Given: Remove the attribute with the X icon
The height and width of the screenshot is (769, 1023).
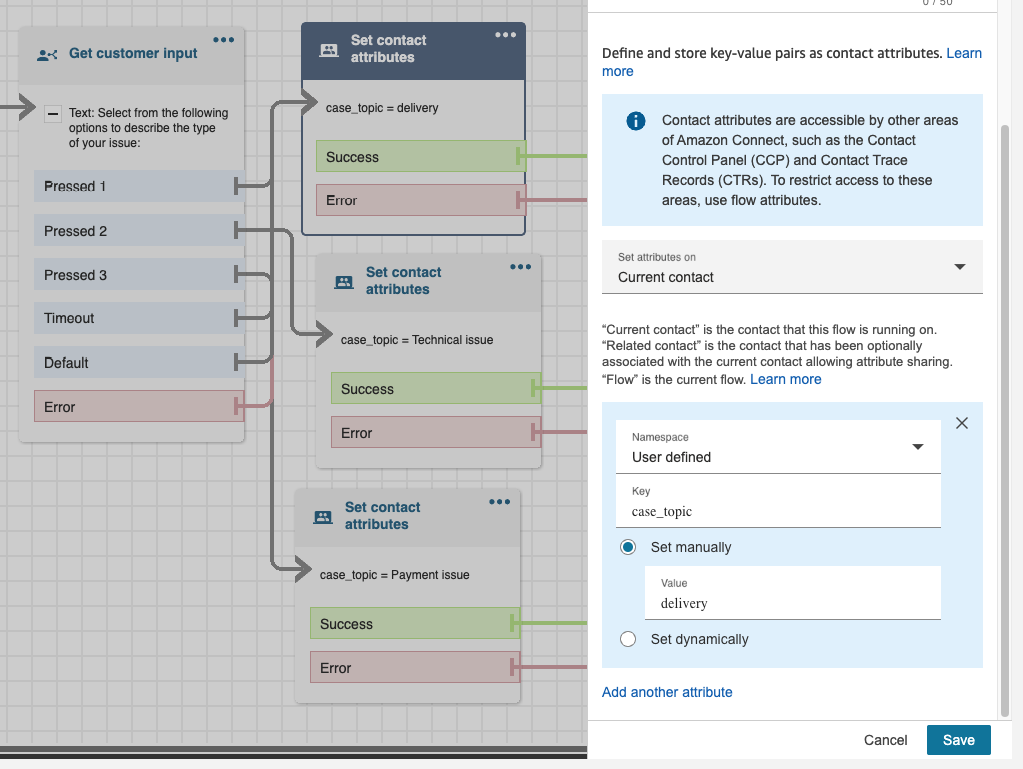Looking at the screenshot, I should coord(962,423).
